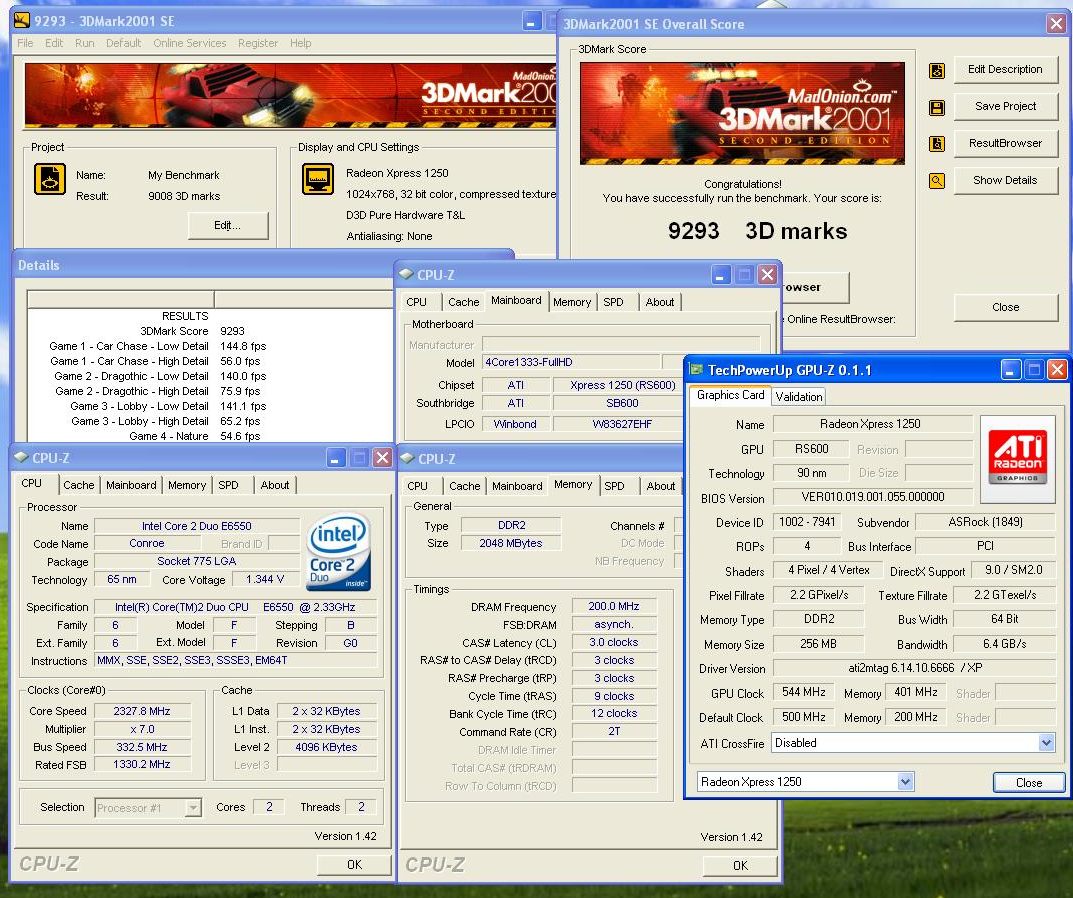
Task: Click the GPU Clock 544 MHz field
Action: click(803, 692)
